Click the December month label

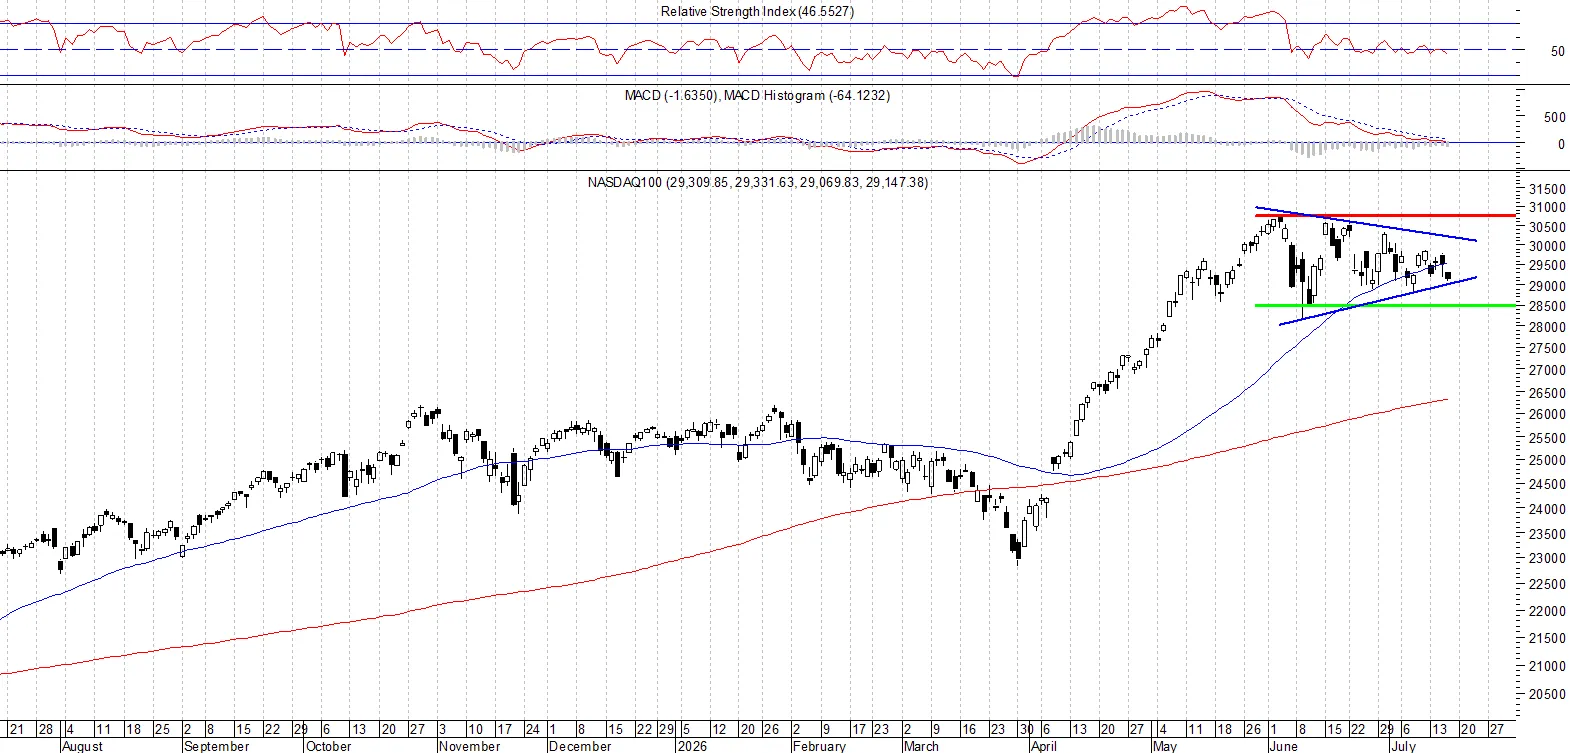coord(580,746)
